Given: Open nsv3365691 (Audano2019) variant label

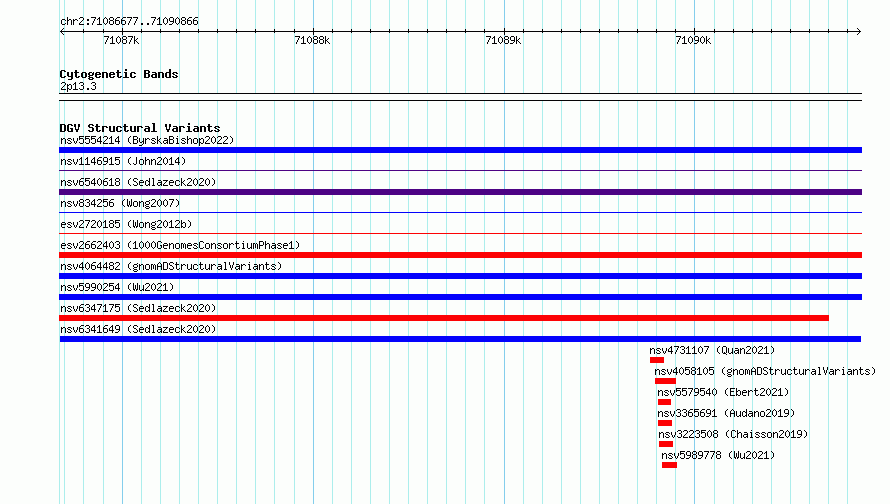Looking at the screenshot, I should point(726,413).
